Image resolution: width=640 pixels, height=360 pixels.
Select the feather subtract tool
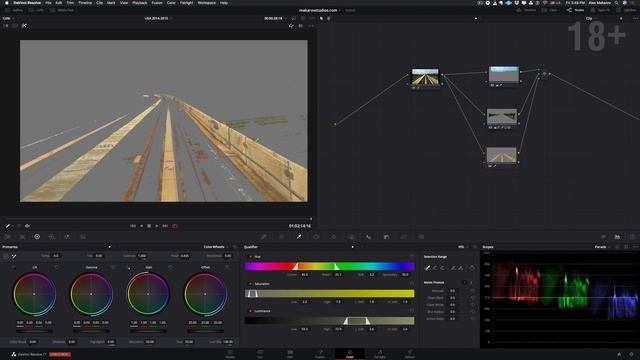click(453, 268)
